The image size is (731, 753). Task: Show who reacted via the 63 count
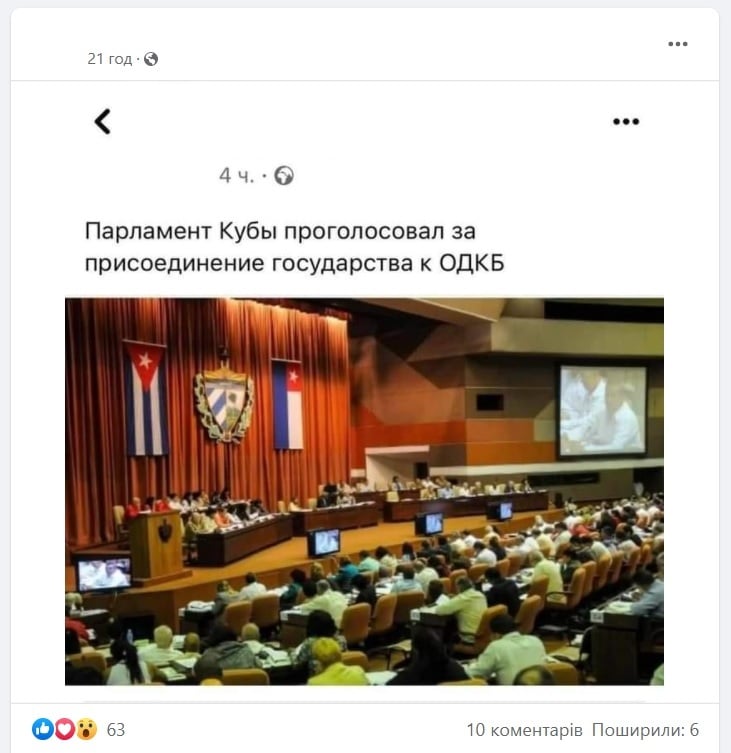pos(116,730)
